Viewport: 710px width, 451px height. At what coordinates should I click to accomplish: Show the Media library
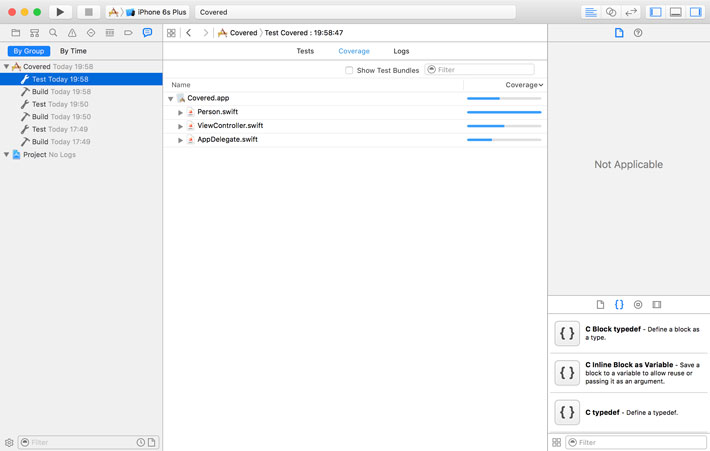point(657,304)
